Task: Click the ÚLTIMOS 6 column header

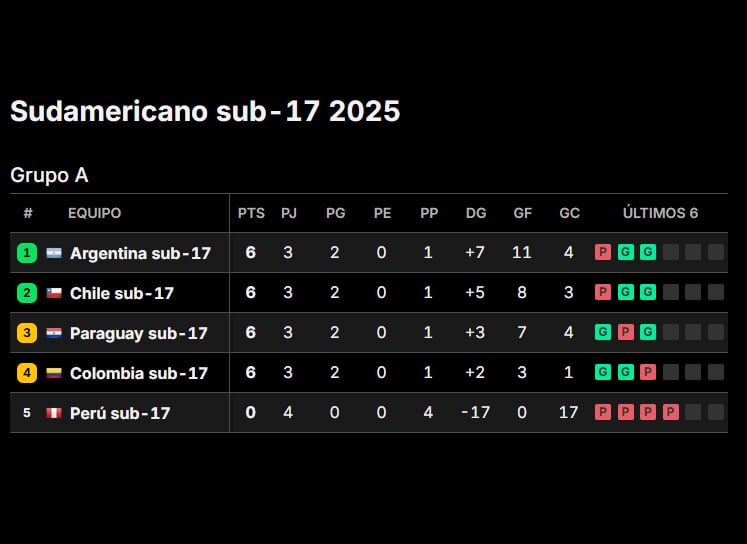Action: (x=660, y=213)
